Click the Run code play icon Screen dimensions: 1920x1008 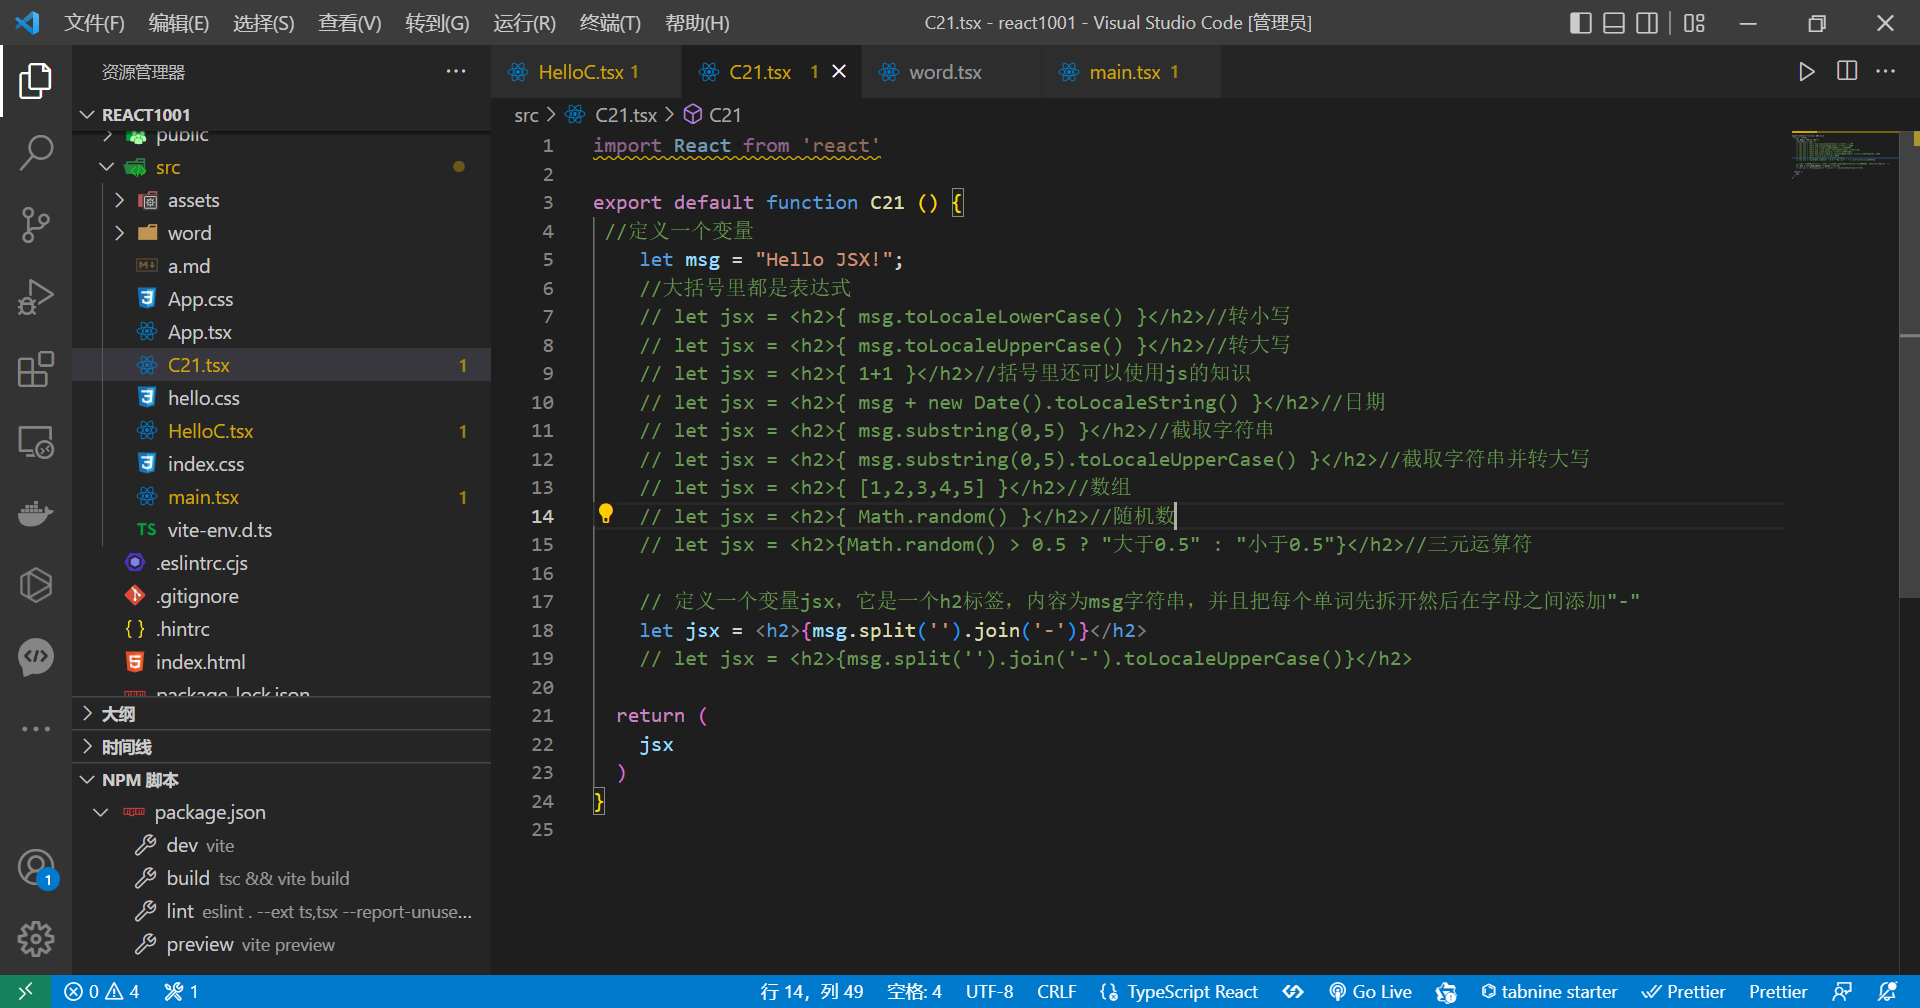coord(1806,72)
